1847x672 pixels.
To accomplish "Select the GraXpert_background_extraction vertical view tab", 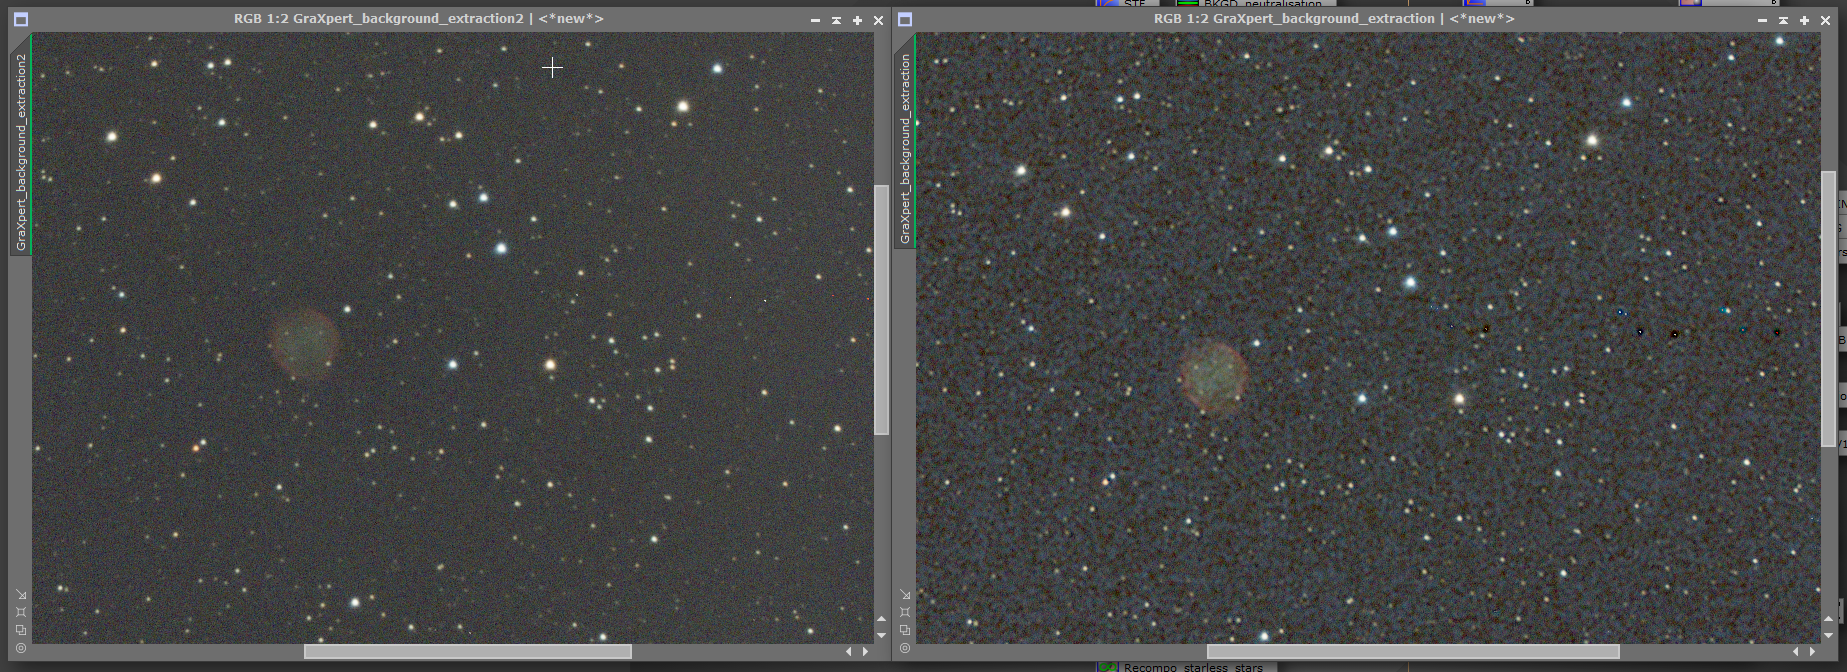I will point(905,142).
